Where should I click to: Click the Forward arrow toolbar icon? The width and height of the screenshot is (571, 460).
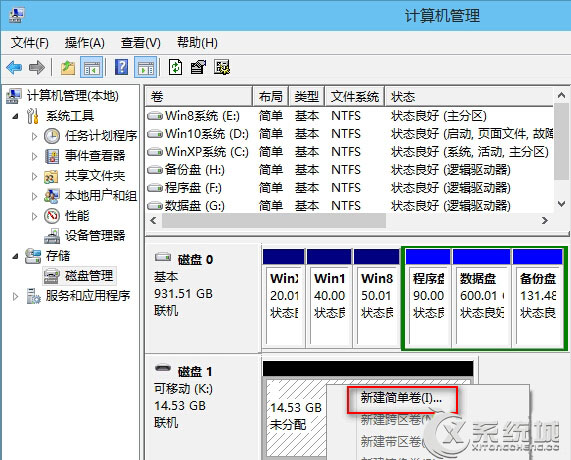pyautogui.click(x=37, y=67)
